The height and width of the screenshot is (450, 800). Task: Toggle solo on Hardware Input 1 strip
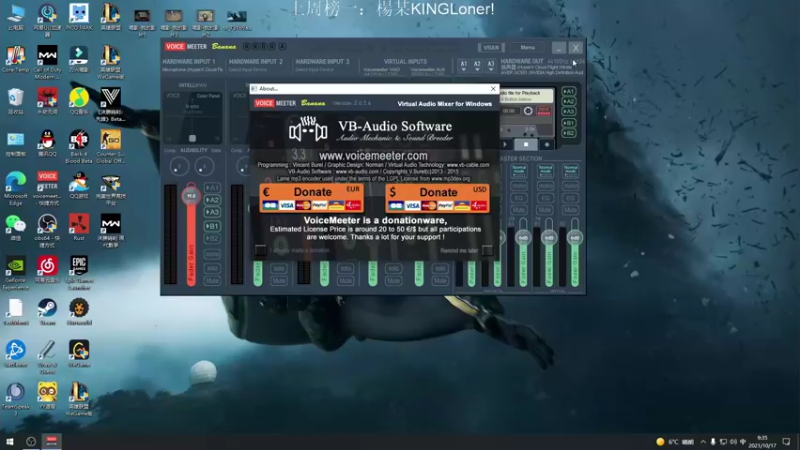(x=212, y=268)
